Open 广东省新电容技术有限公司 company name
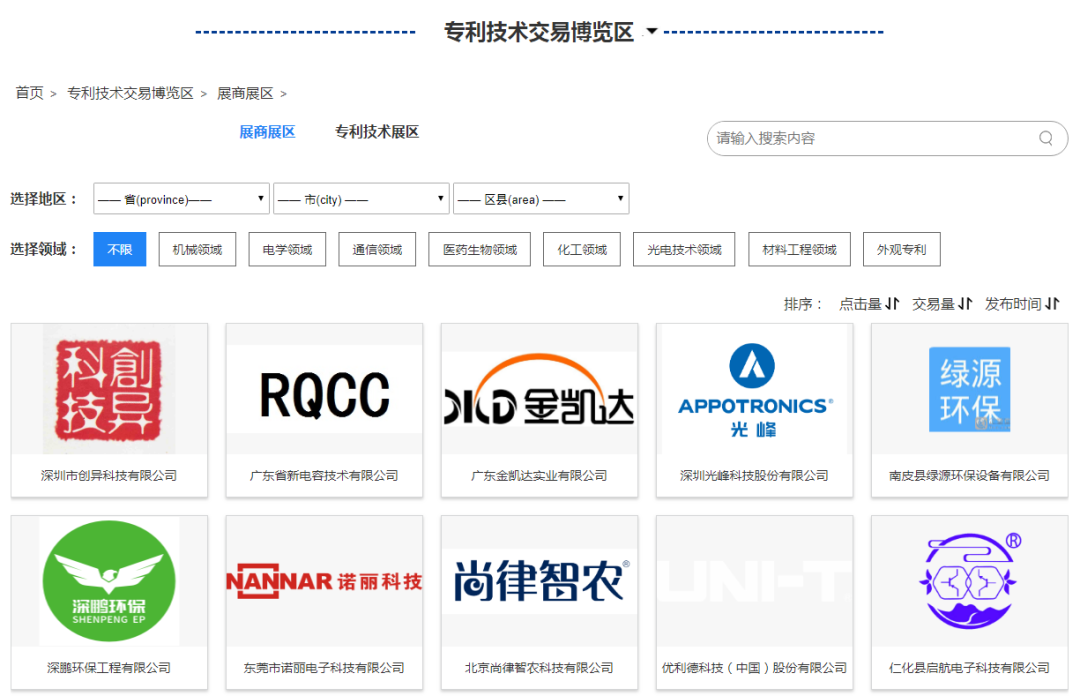 324,475
